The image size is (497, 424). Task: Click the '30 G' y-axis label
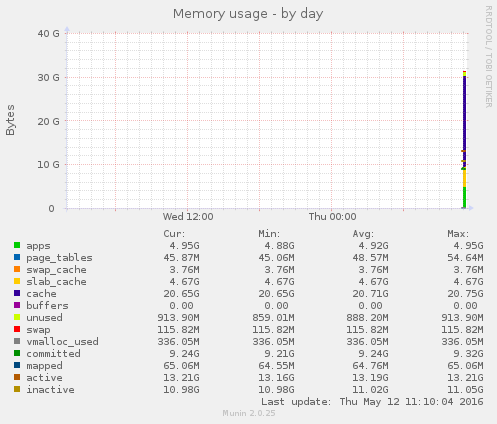48,78
